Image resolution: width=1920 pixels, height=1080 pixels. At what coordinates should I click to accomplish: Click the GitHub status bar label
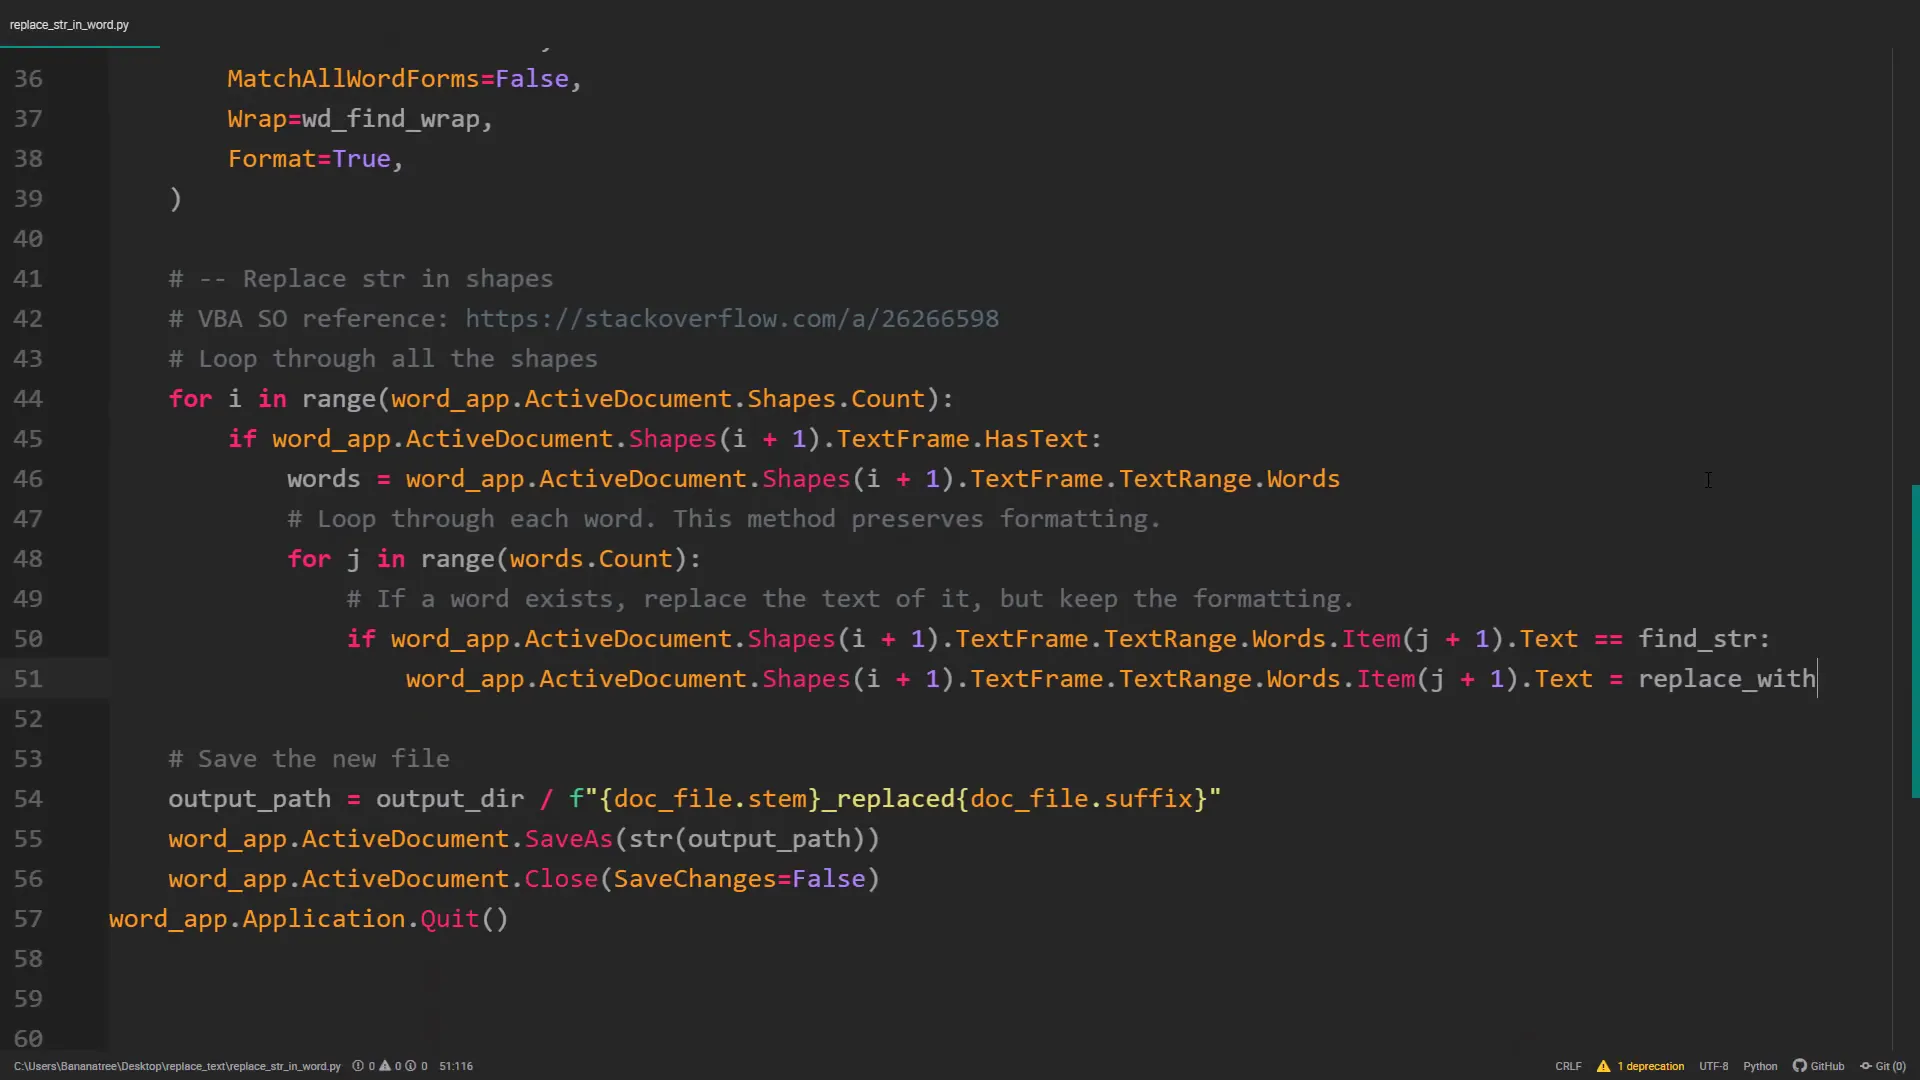coord(1827,1066)
